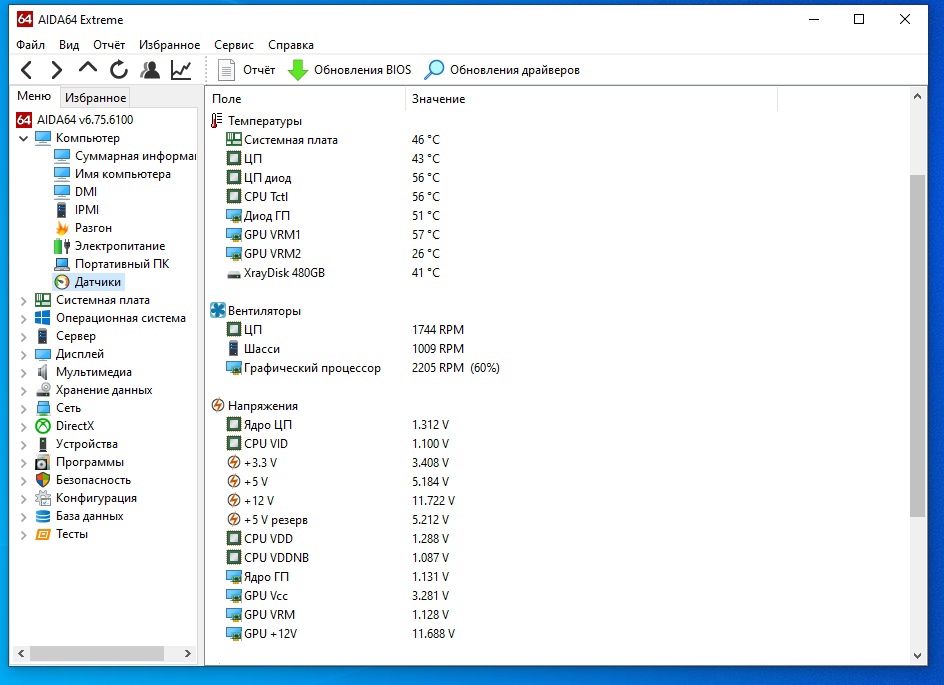
Task: Go back with the left arrow toolbar icon
Action: [26, 70]
